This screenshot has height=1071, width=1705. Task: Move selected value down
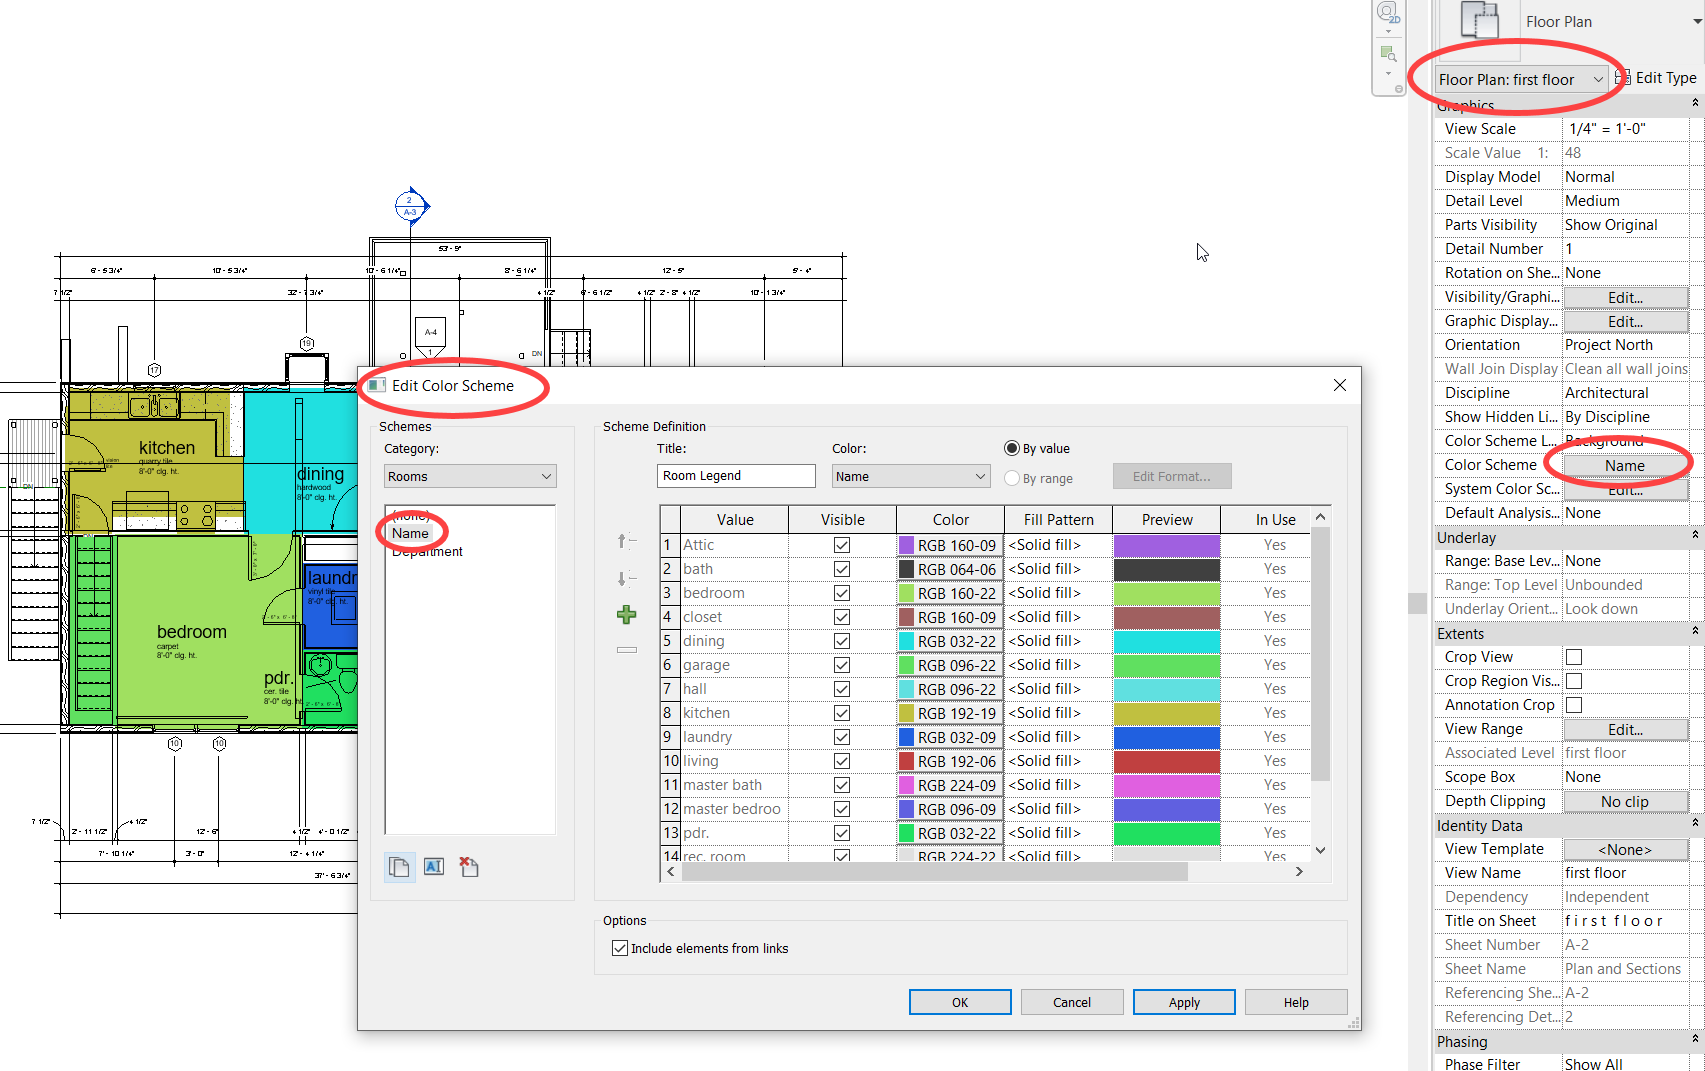626,578
